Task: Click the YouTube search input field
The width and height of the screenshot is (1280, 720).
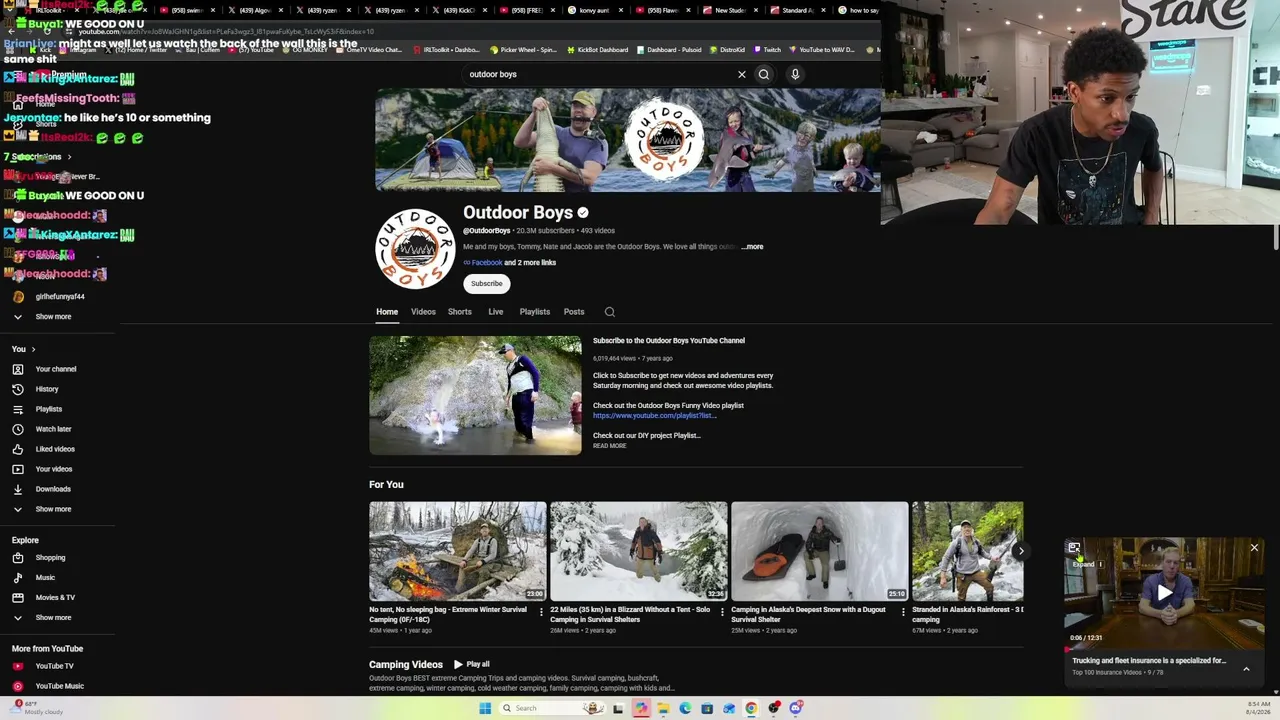Action: pyautogui.click(x=598, y=74)
